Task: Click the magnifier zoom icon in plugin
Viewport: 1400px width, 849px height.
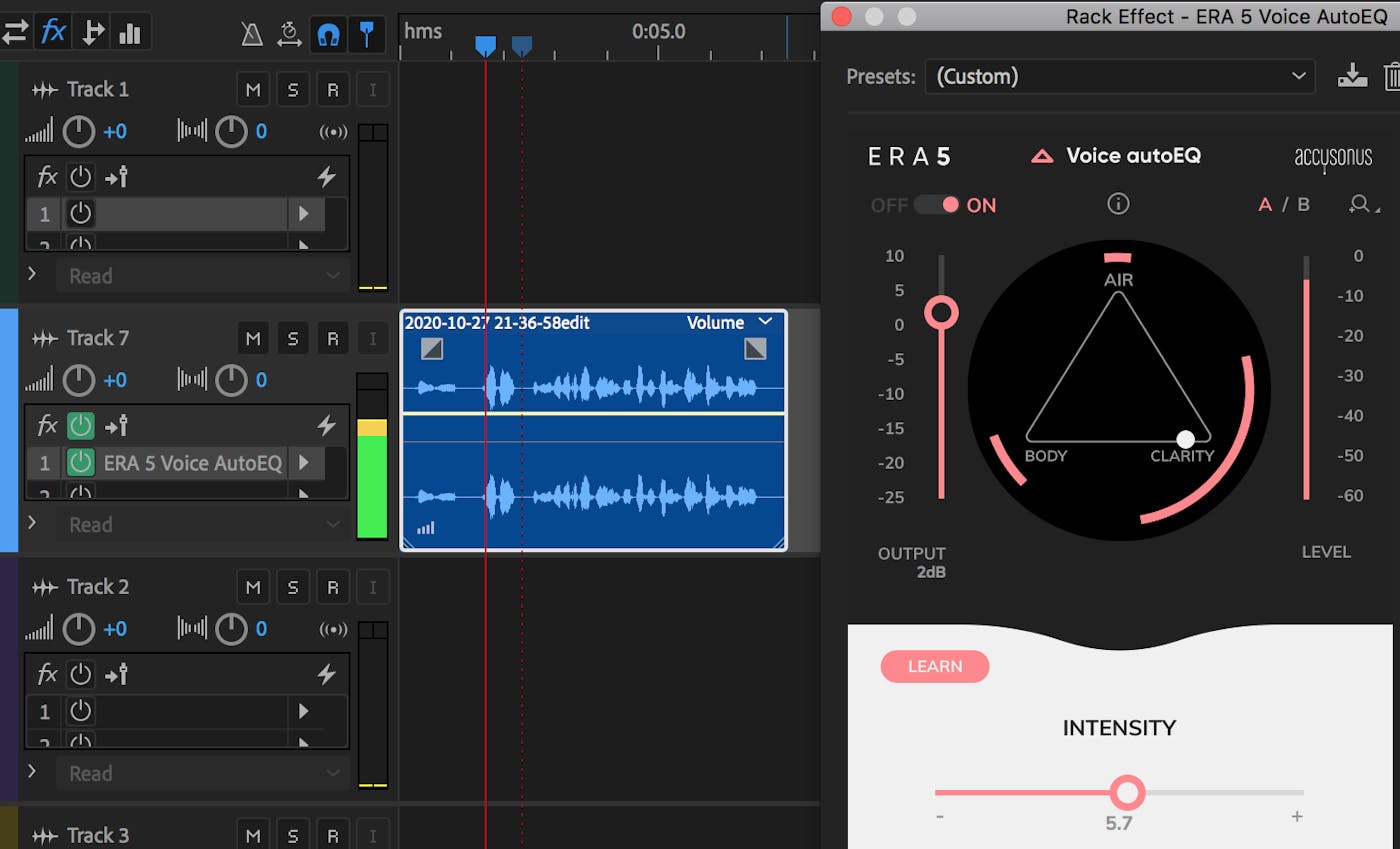Action: click(x=1360, y=205)
